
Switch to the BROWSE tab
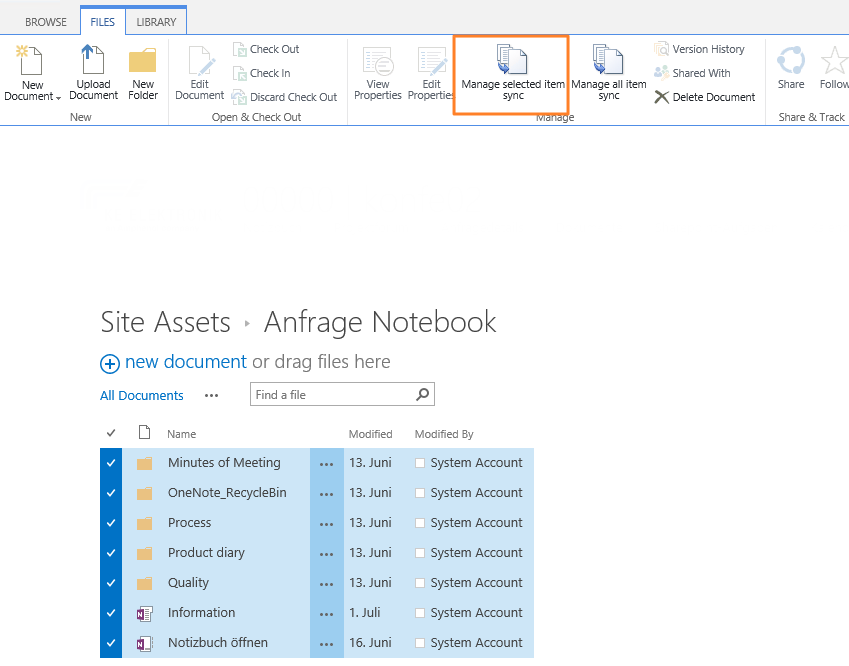[x=46, y=22]
